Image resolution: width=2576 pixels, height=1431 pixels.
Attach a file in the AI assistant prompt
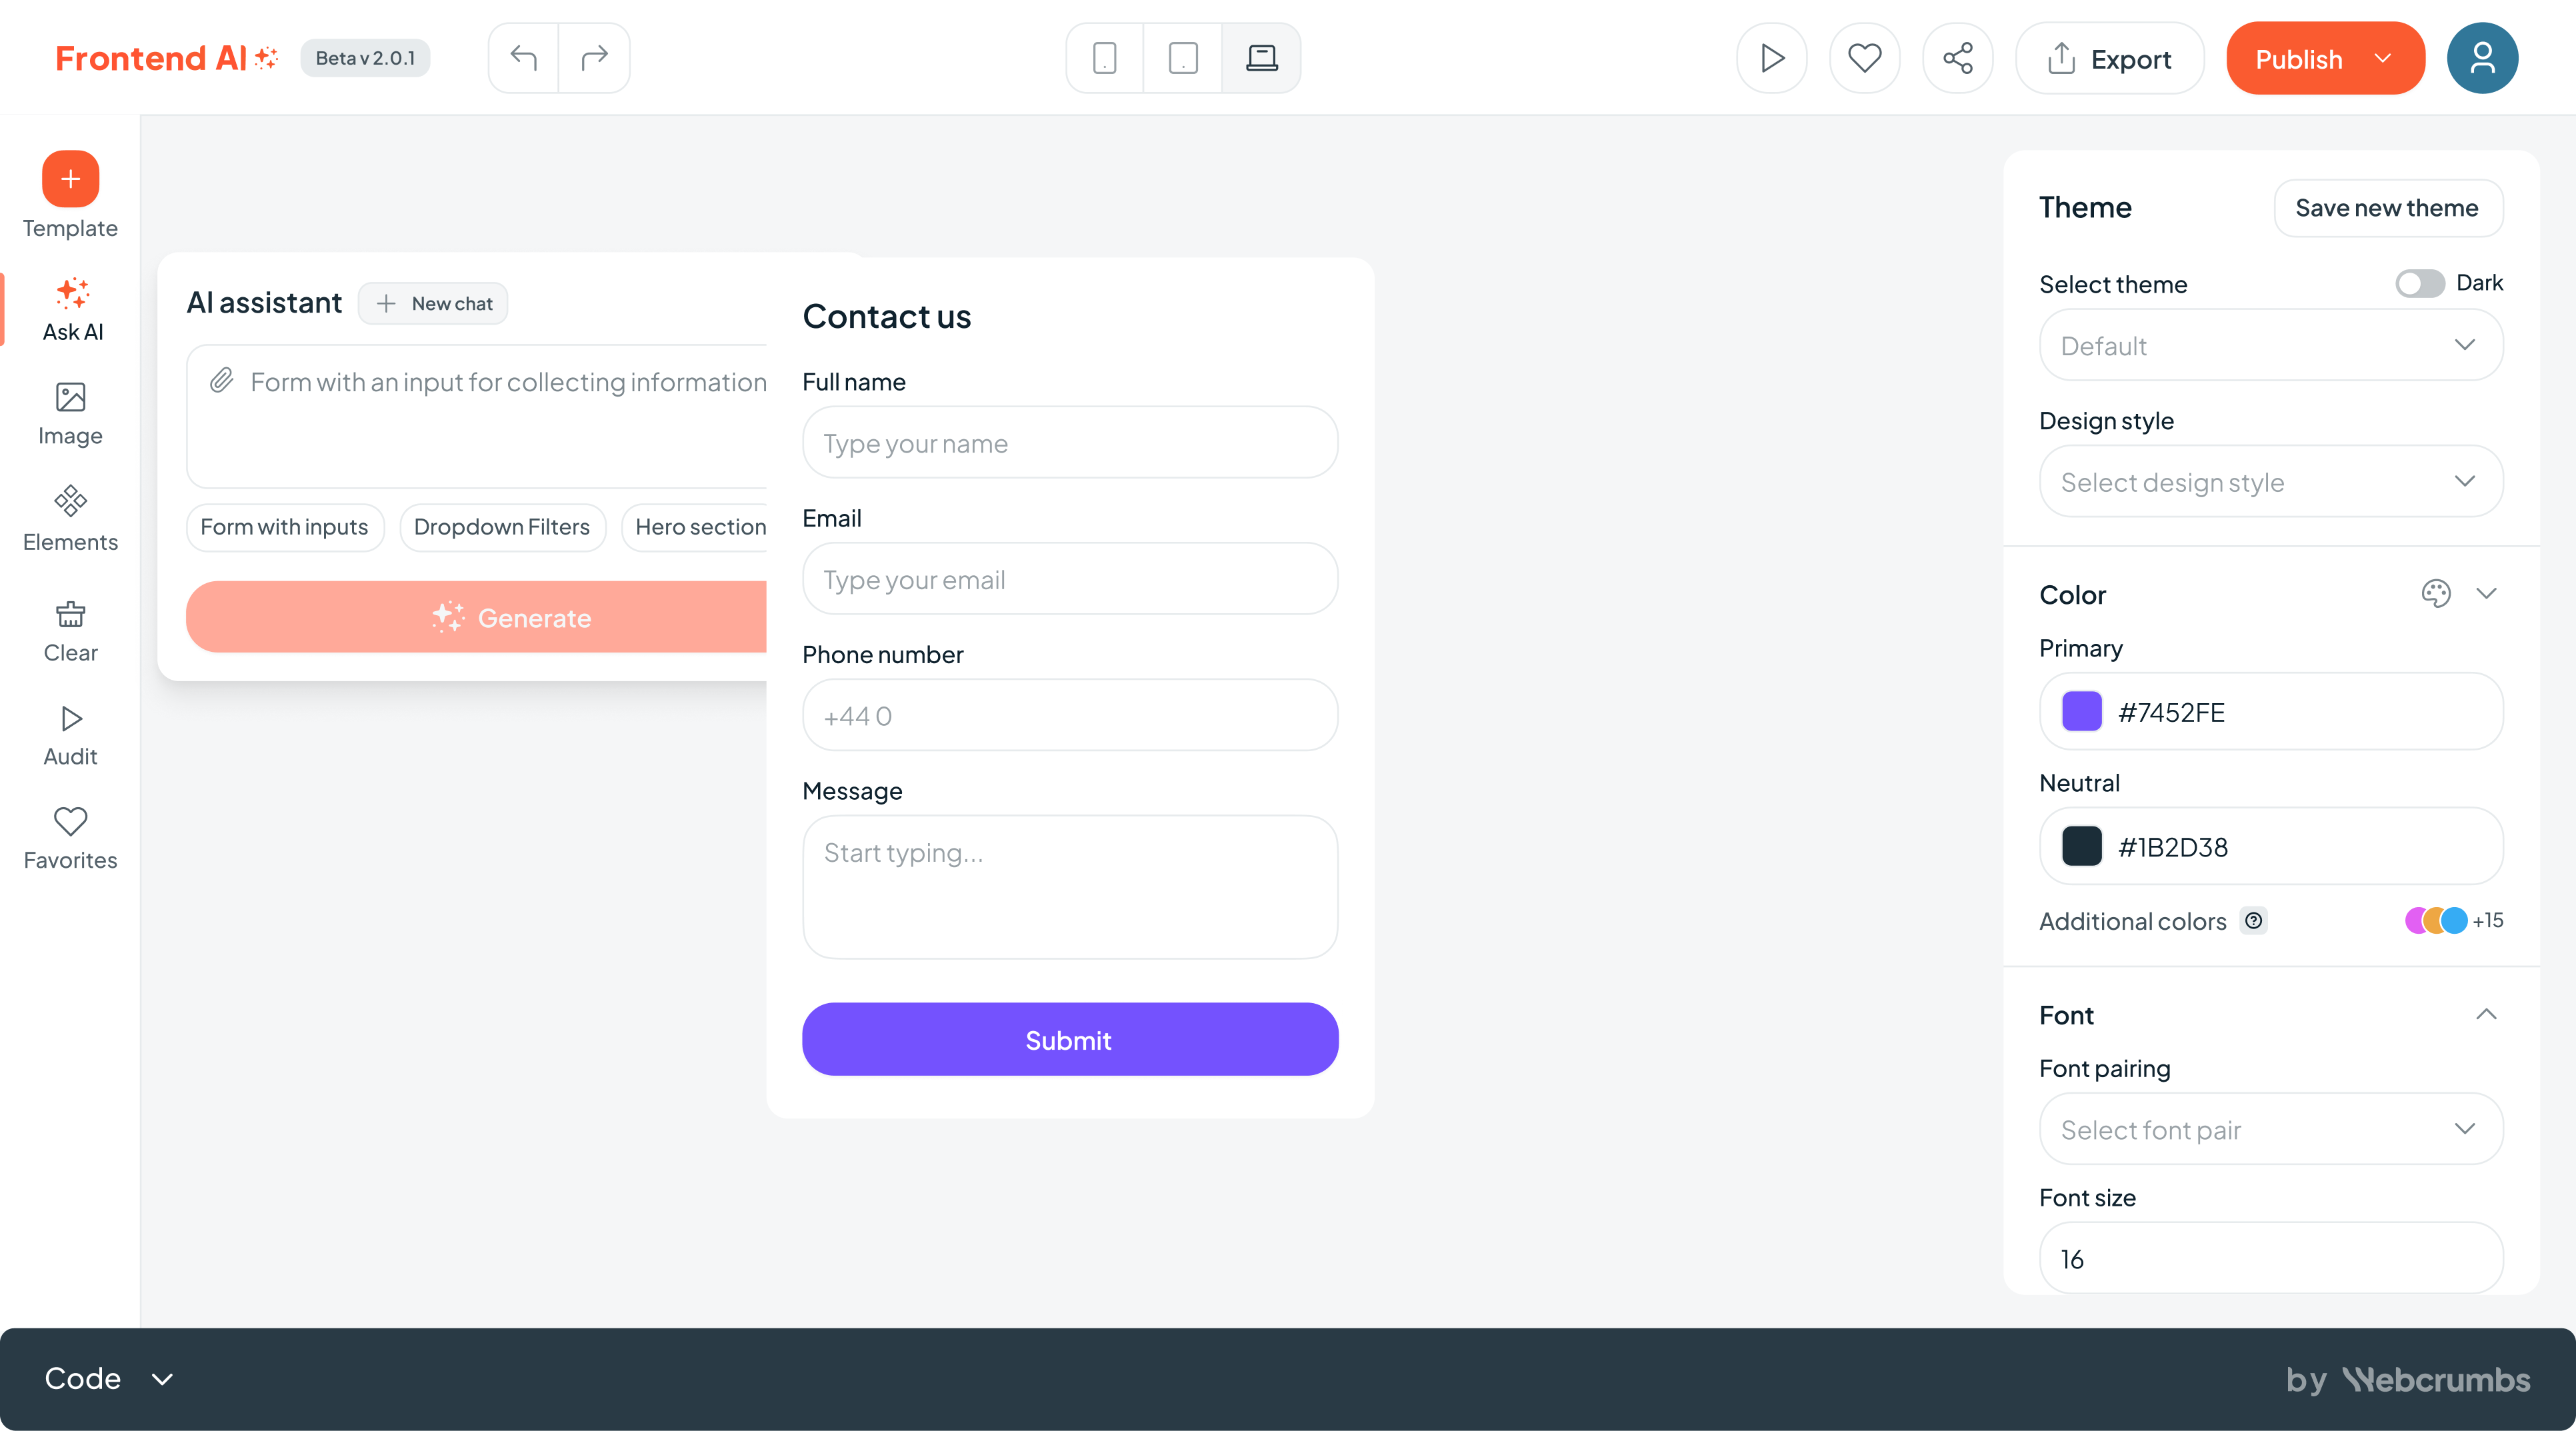click(x=222, y=381)
